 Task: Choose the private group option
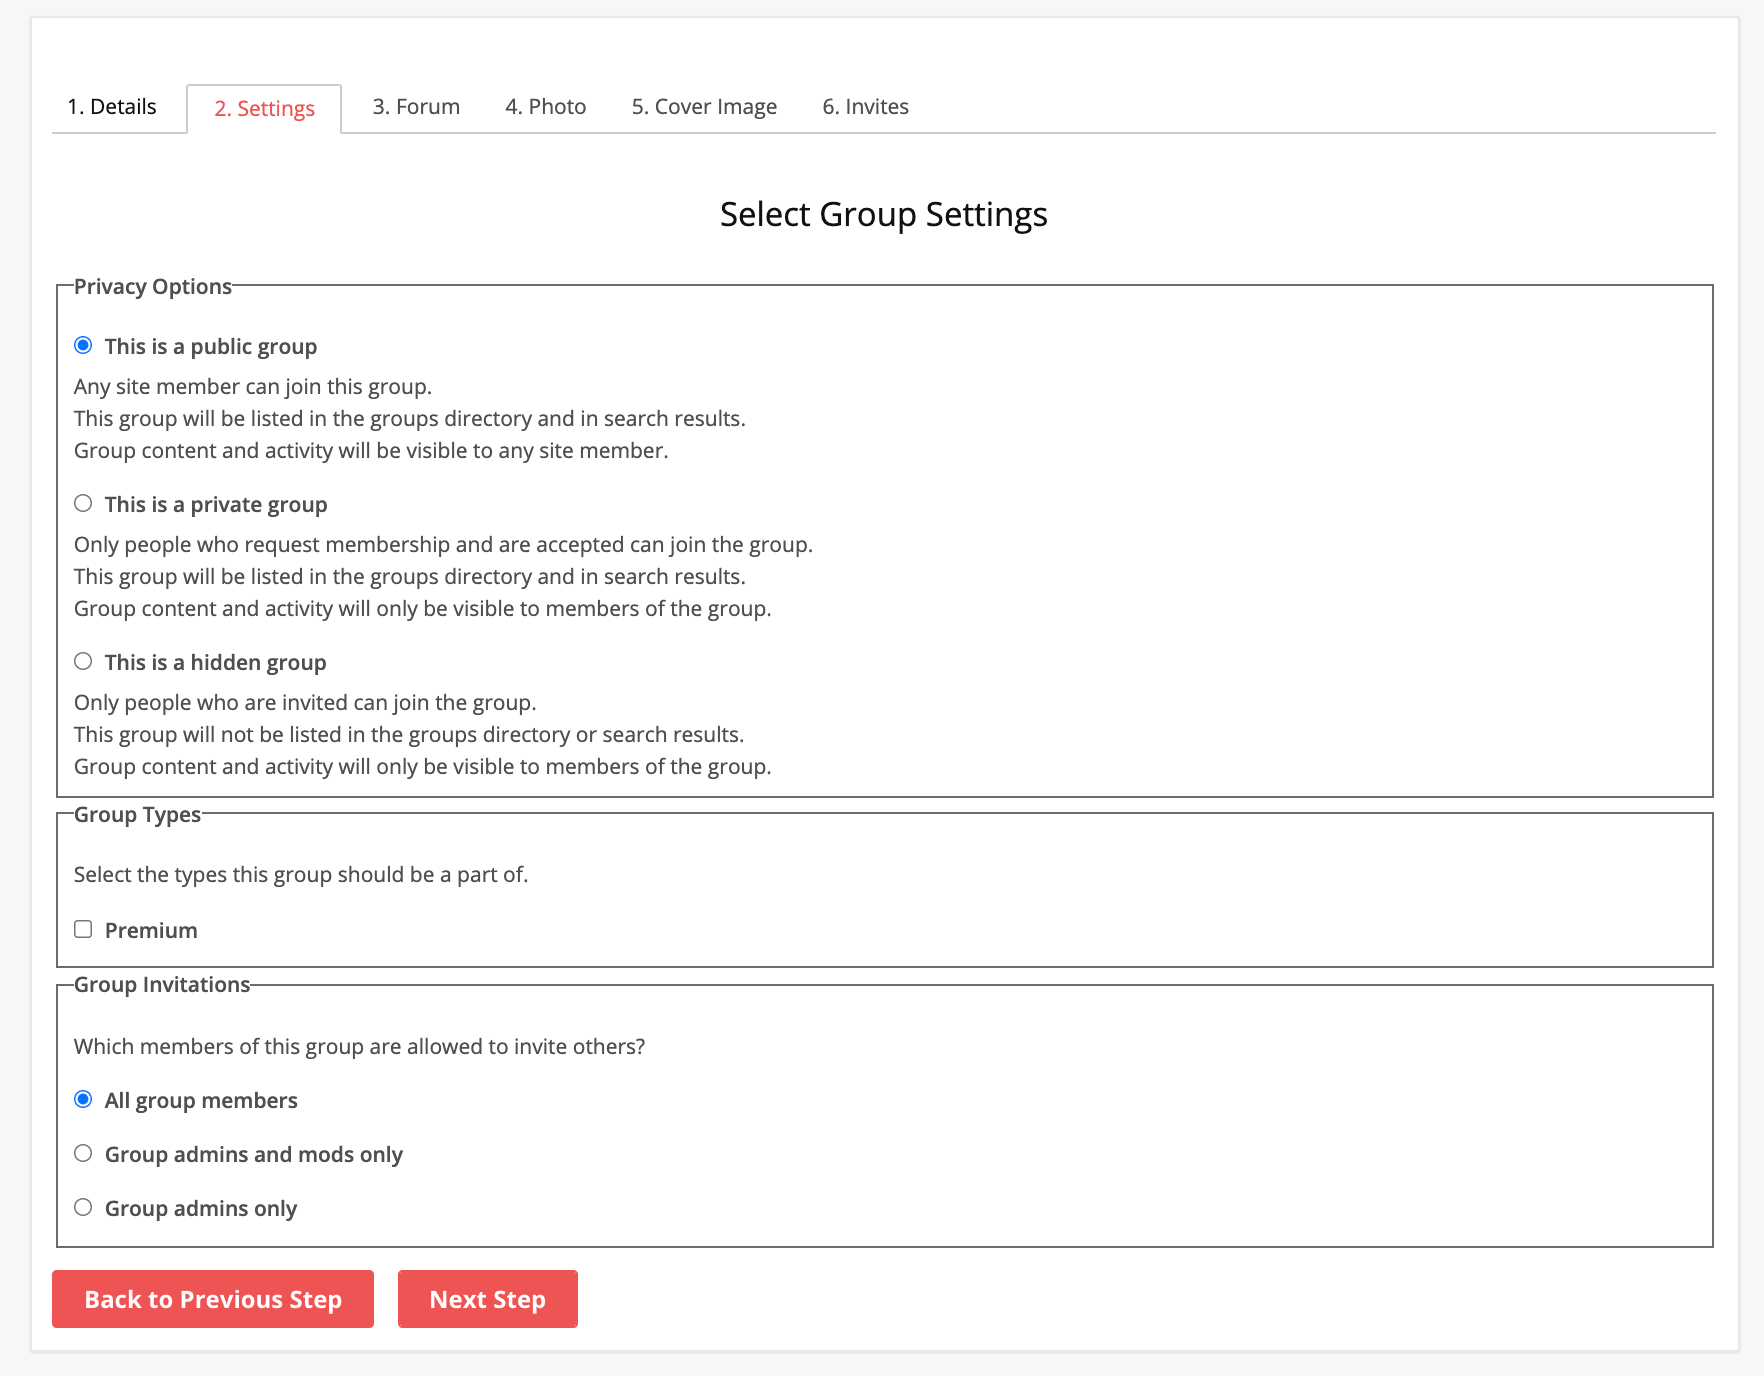click(x=83, y=503)
